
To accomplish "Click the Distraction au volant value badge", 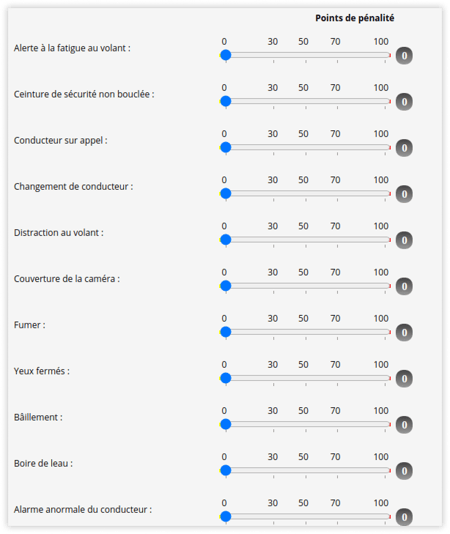I will tap(404, 240).
